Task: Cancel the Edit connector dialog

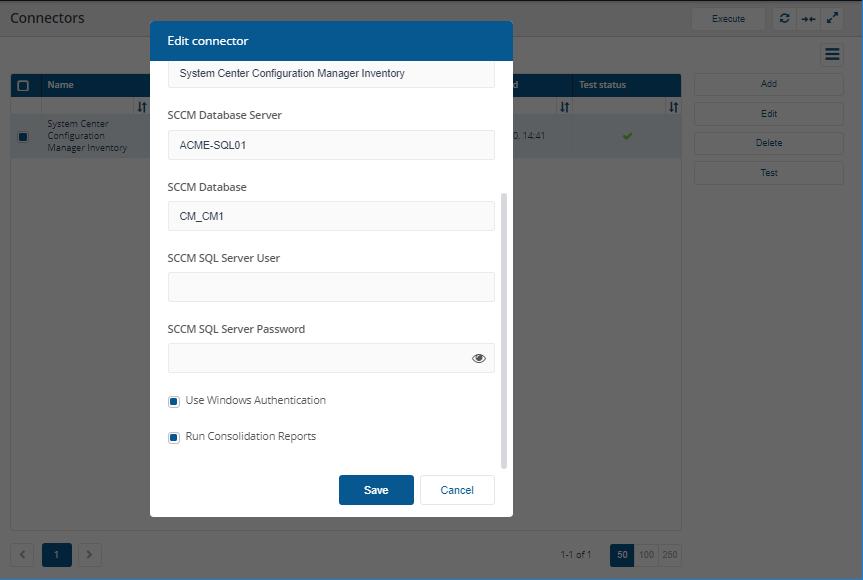Action: point(457,490)
